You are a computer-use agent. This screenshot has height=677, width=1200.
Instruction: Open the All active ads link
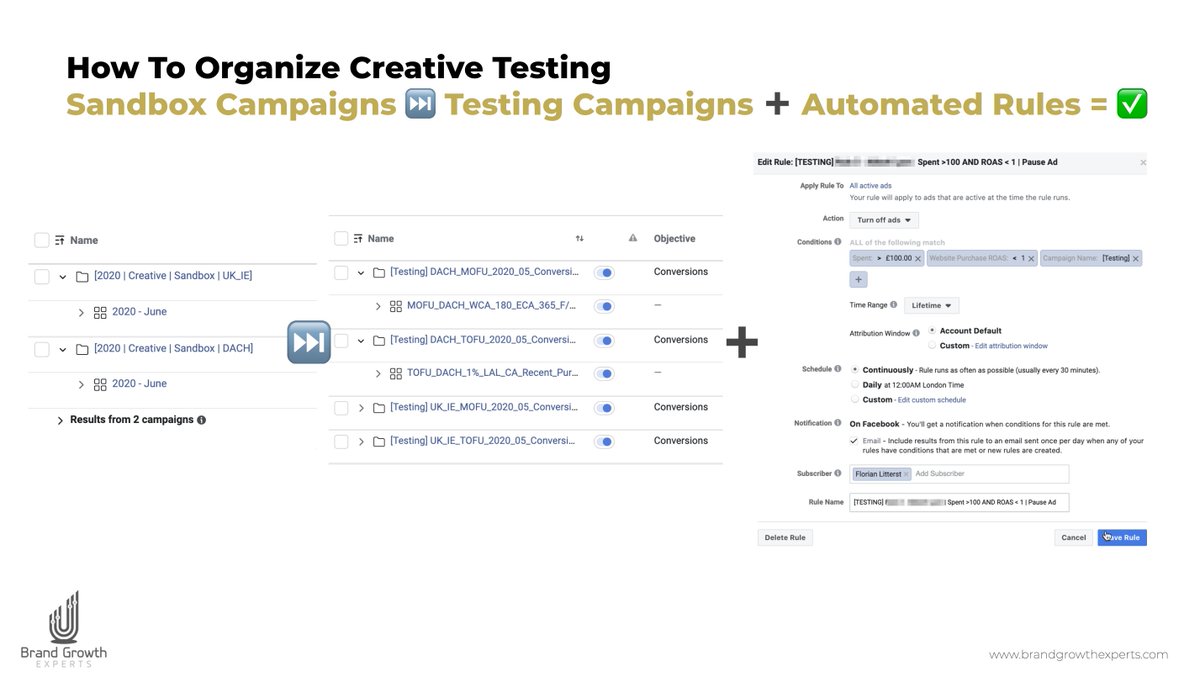[x=870, y=186]
